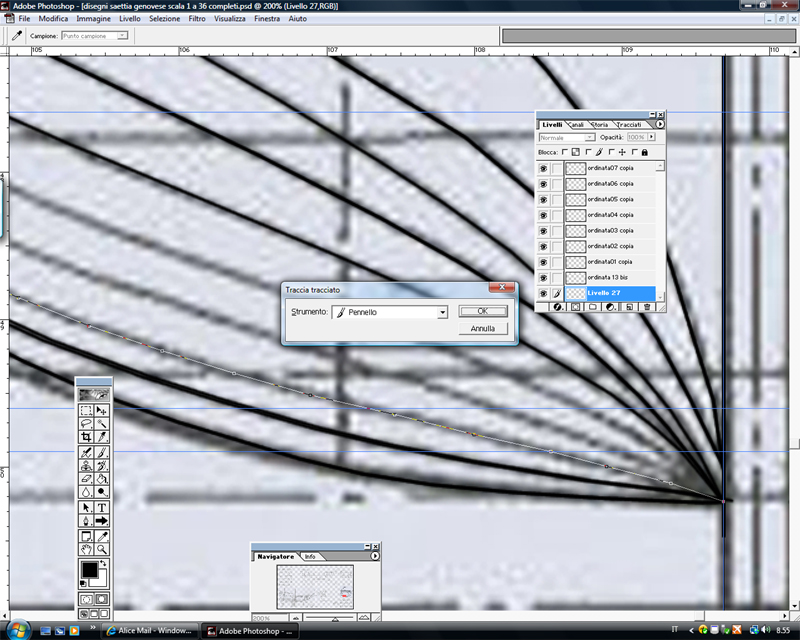Select the Magic Wand tool

pos(102,424)
